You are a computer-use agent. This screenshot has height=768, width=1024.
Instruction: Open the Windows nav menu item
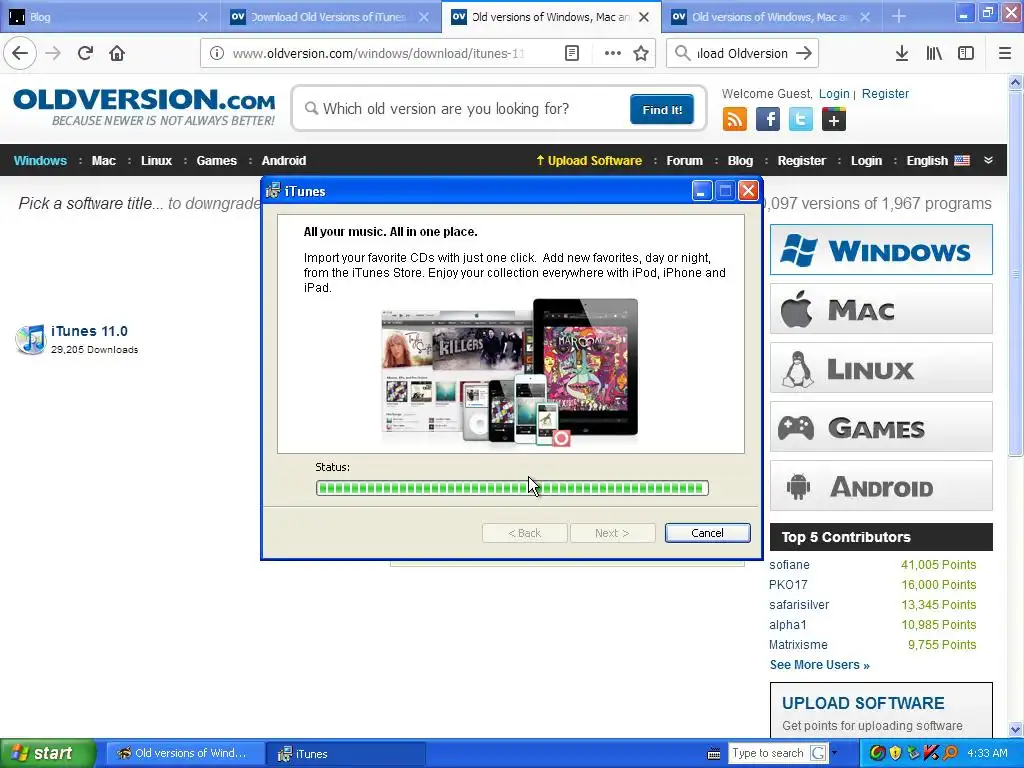tap(40, 161)
